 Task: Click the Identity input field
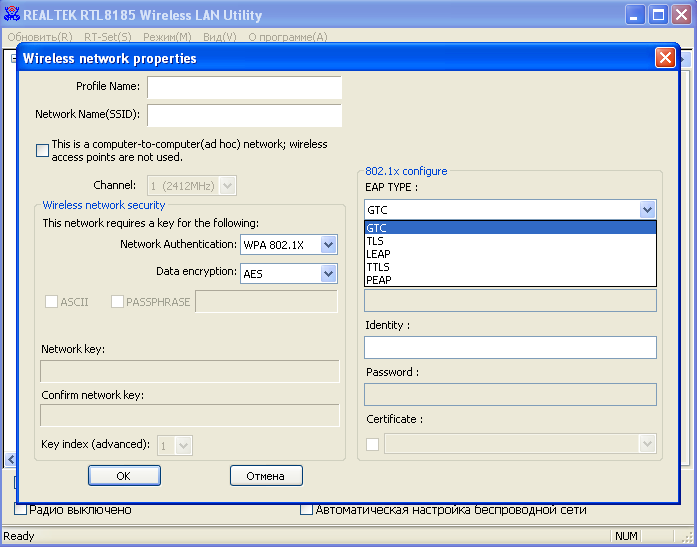click(x=510, y=347)
